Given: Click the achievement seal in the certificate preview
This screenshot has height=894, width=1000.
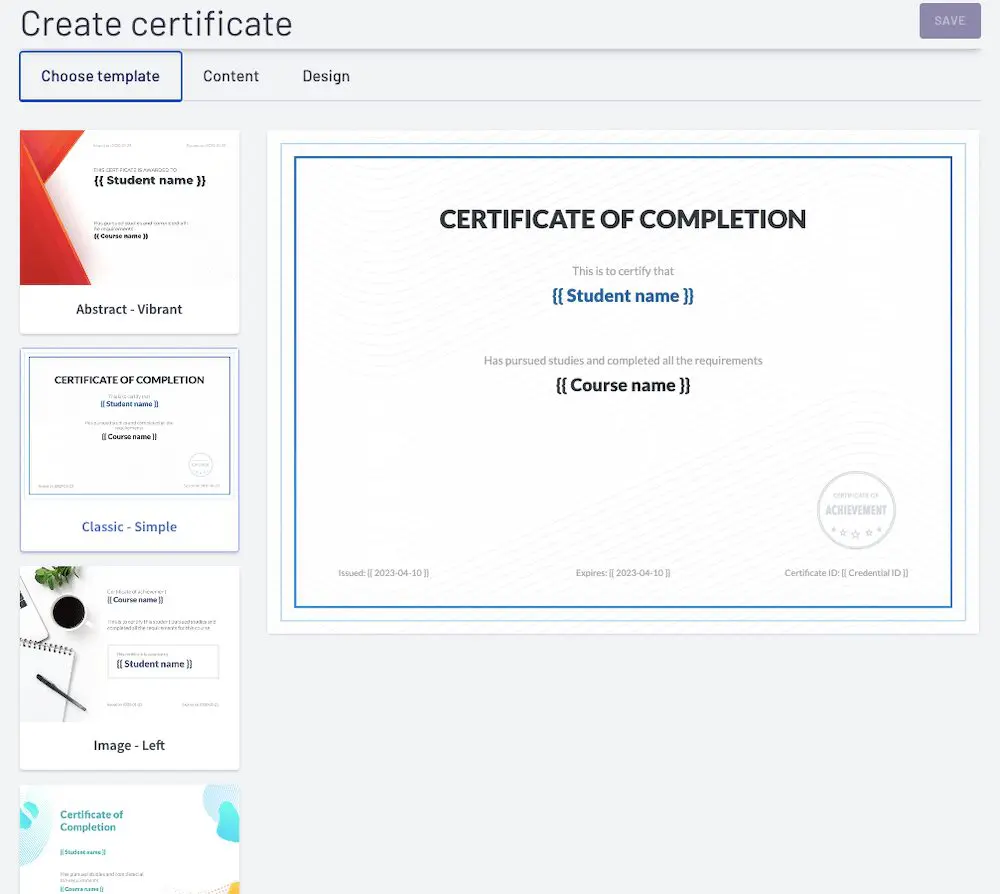Looking at the screenshot, I should (x=856, y=510).
